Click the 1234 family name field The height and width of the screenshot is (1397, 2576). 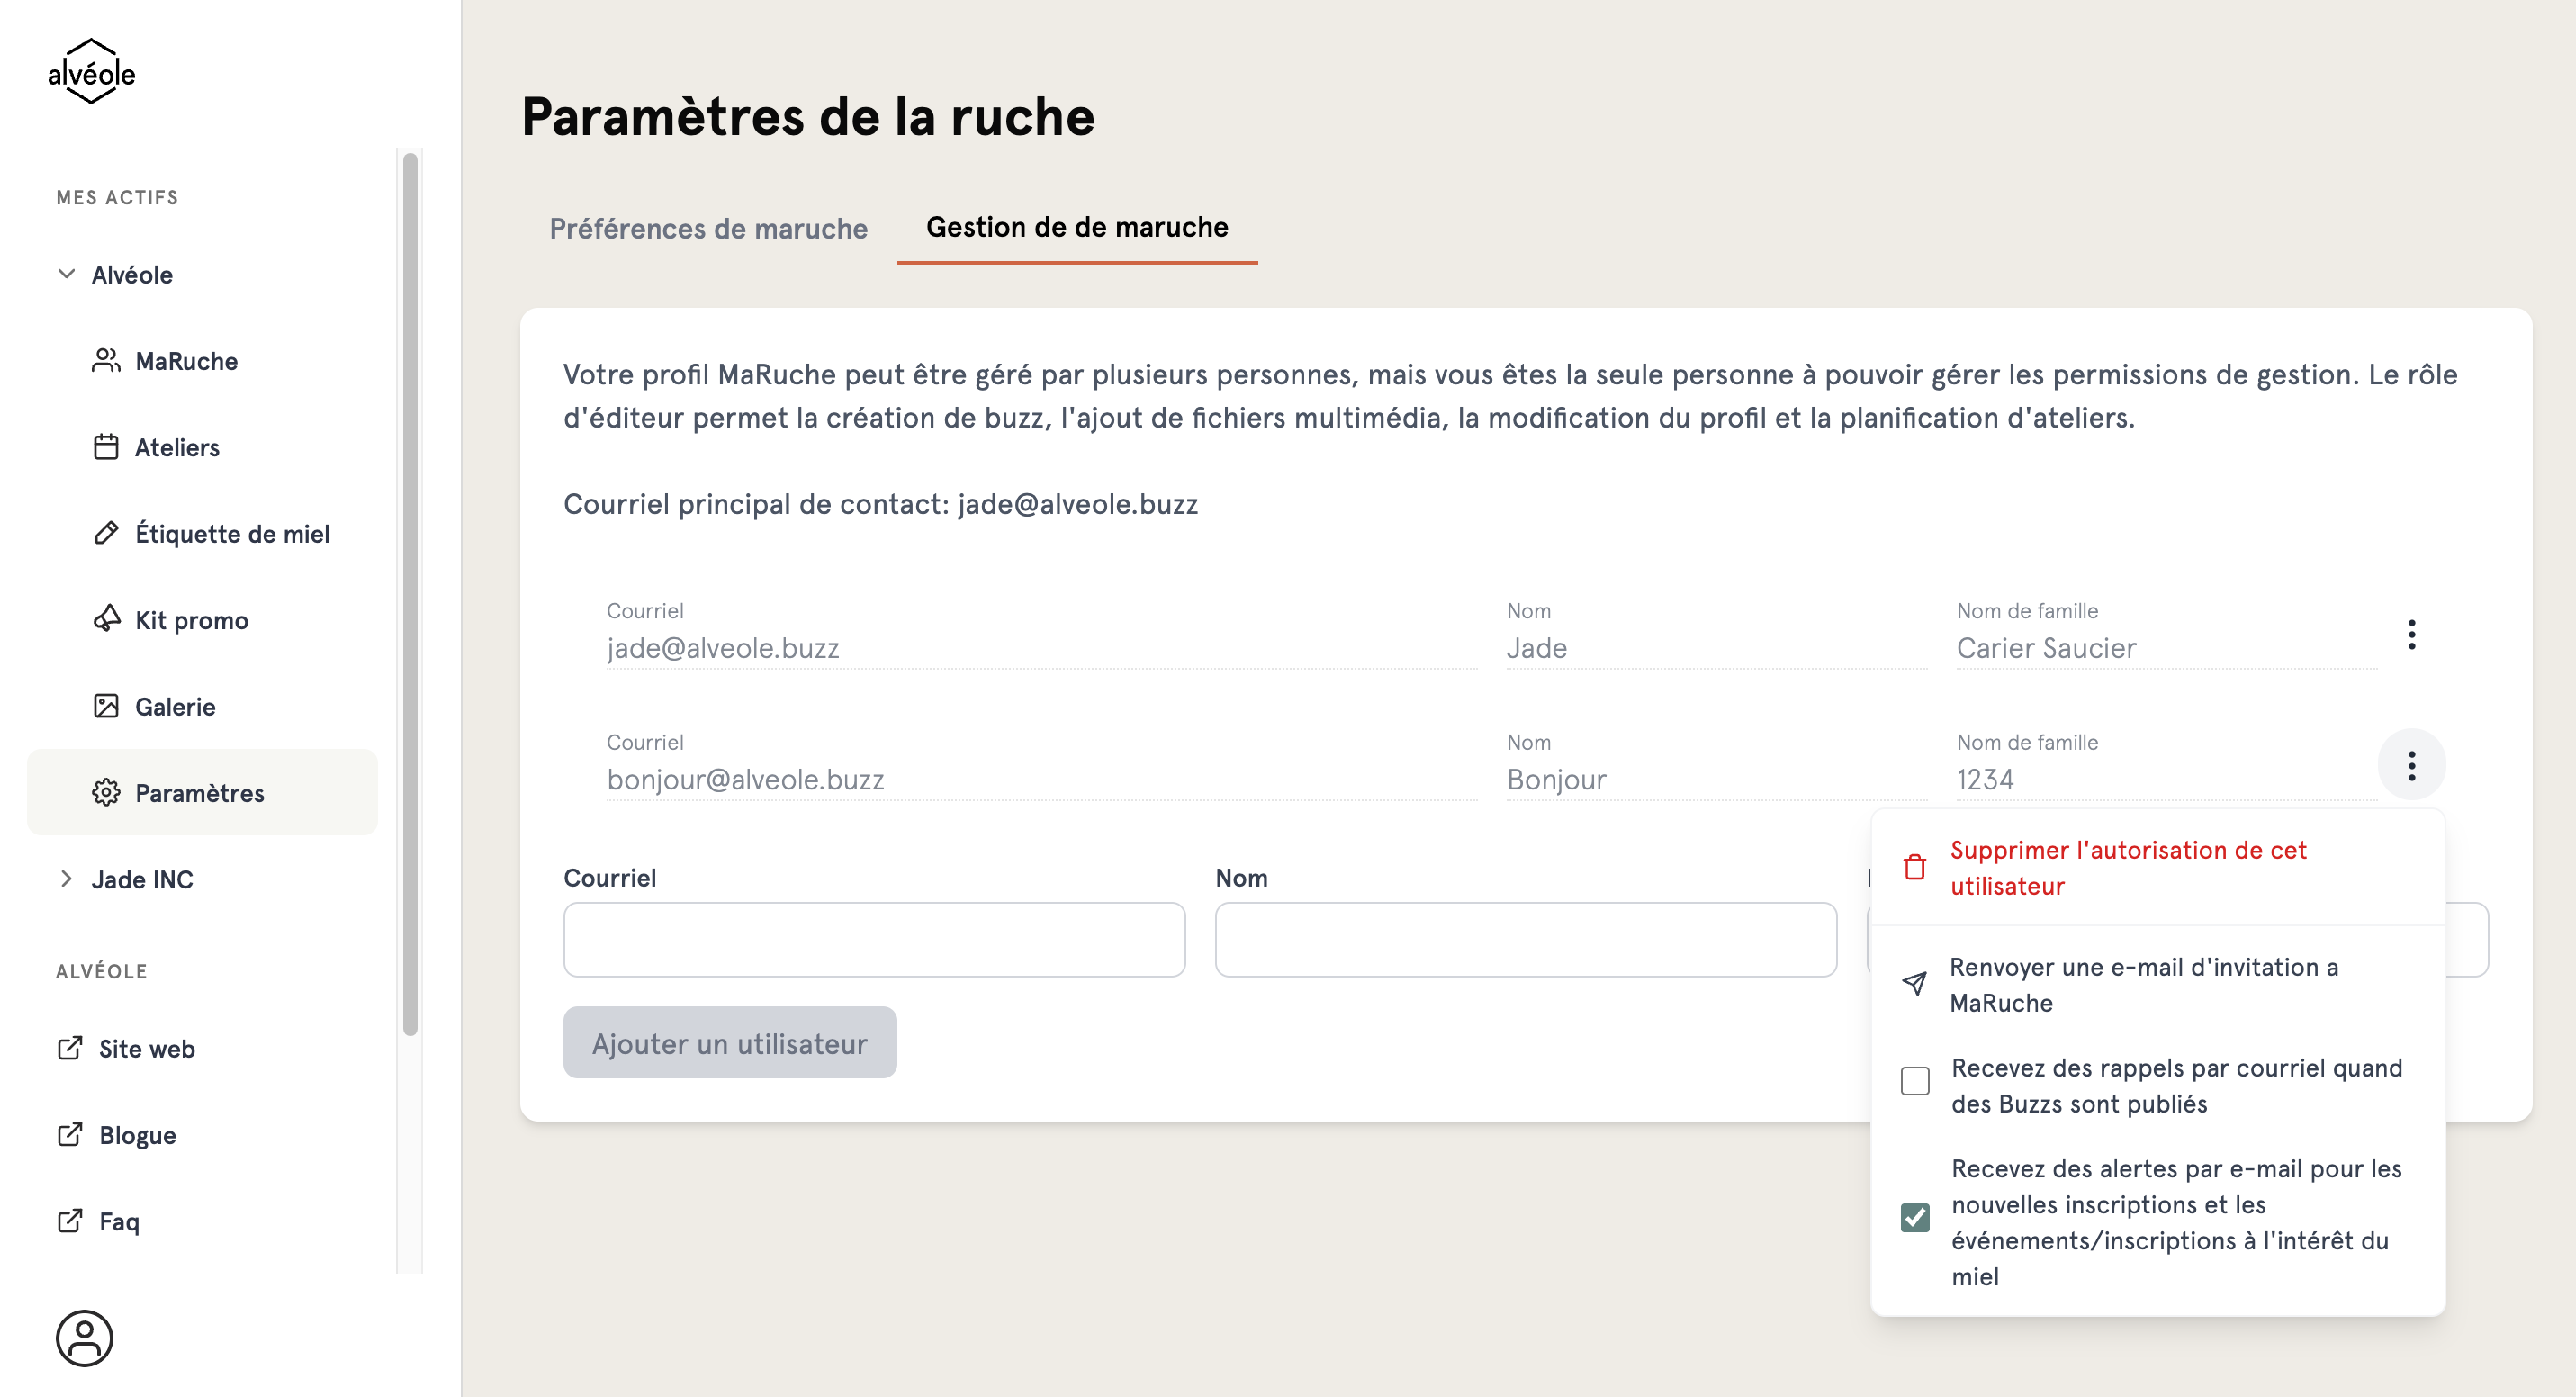tap(2166, 779)
